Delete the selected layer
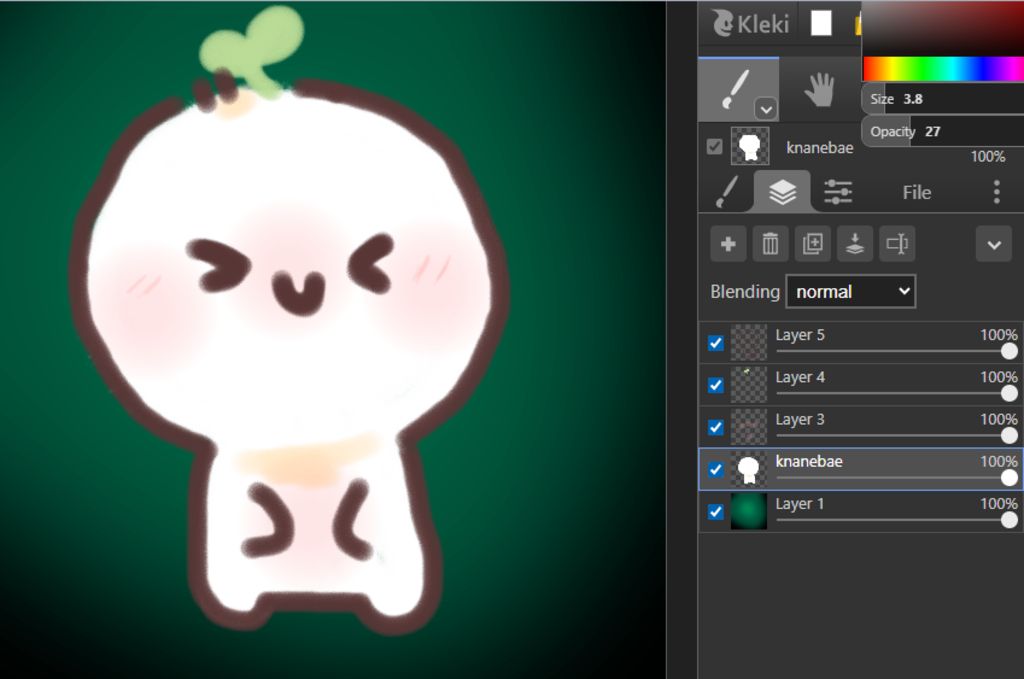This screenshot has height=679, width=1024. tap(771, 244)
